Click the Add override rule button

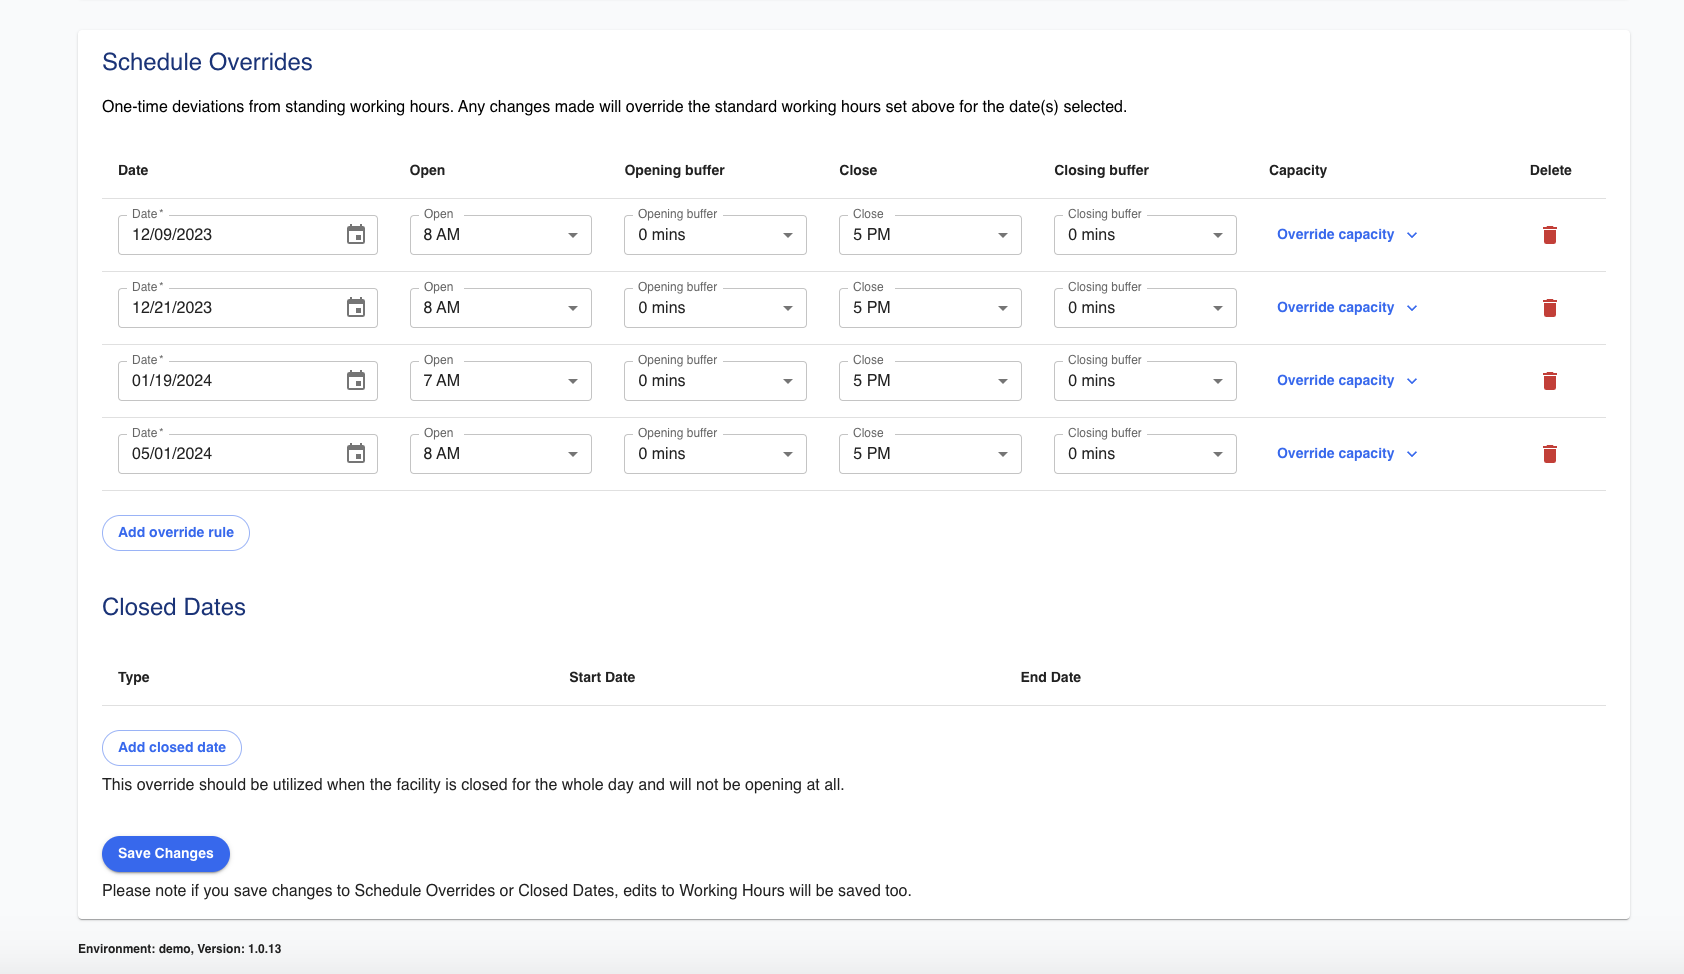[x=176, y=533]
